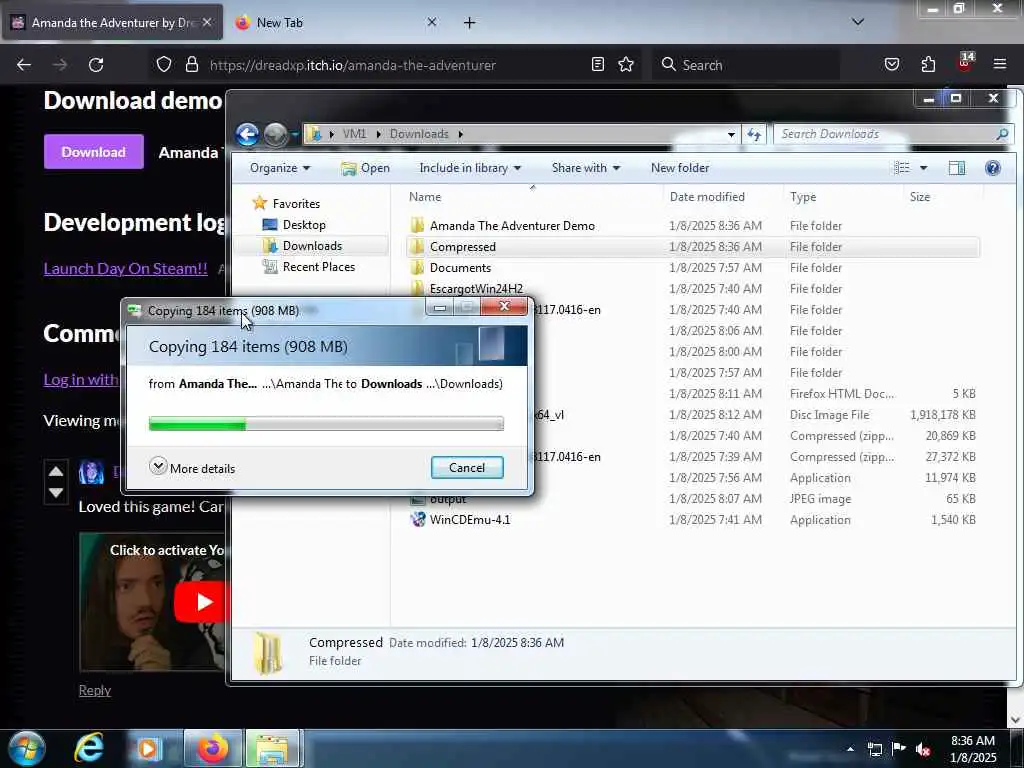Click New folder in the toolbar
This screenshot has width=1024, height=768.
tap(680, 168)
